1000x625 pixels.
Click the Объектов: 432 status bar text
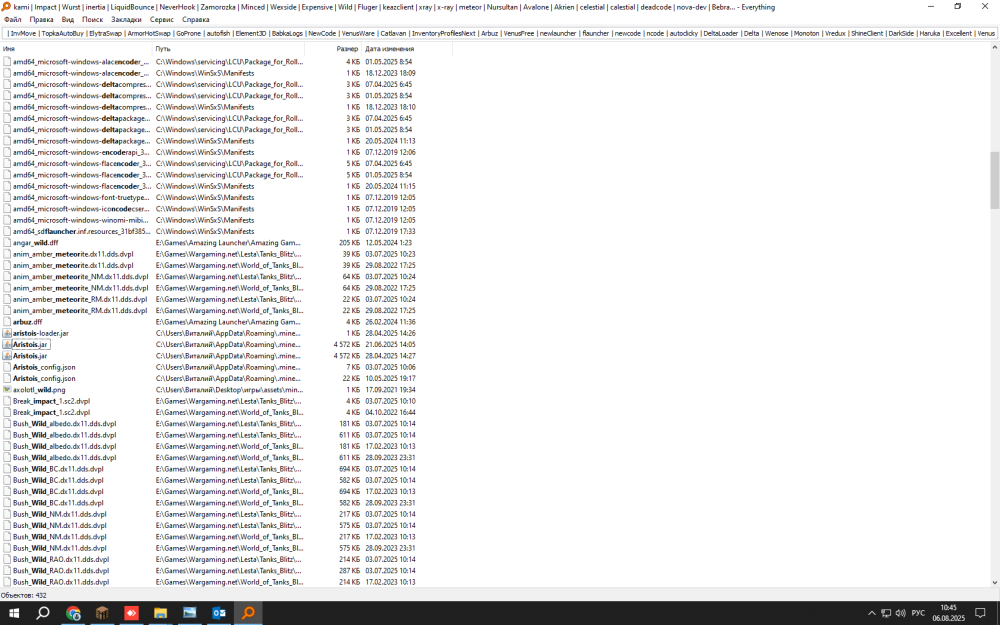click(x=24, y=595)
